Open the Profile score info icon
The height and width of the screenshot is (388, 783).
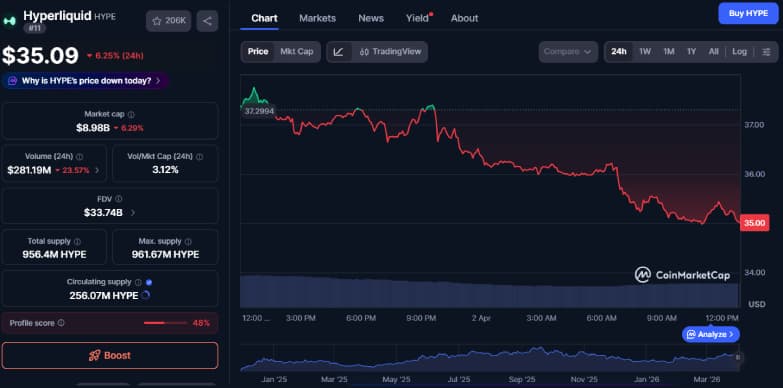click(x=61, y=323)
